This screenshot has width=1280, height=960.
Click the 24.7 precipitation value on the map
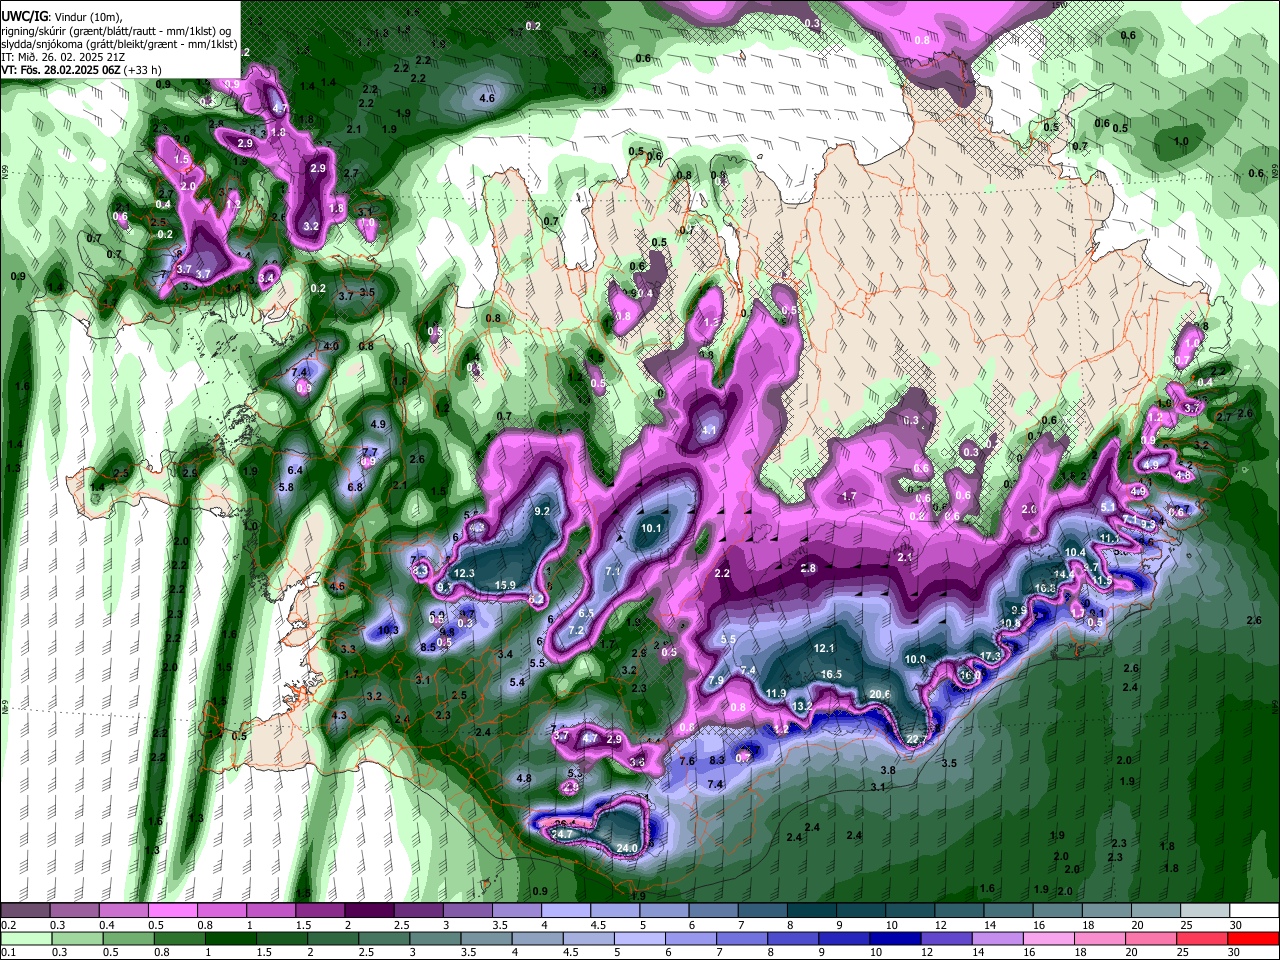tap(563, 834)
